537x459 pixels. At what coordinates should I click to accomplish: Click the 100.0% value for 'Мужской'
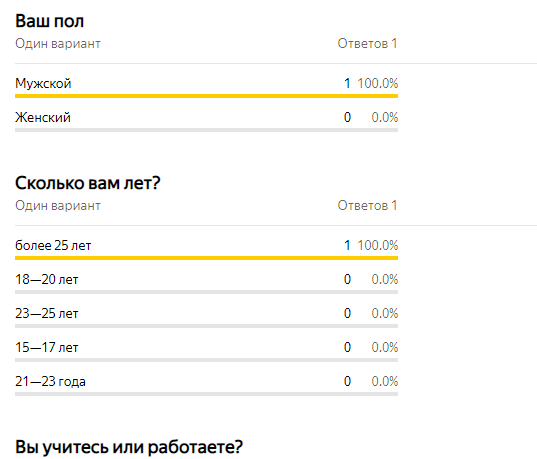point(378,83)
